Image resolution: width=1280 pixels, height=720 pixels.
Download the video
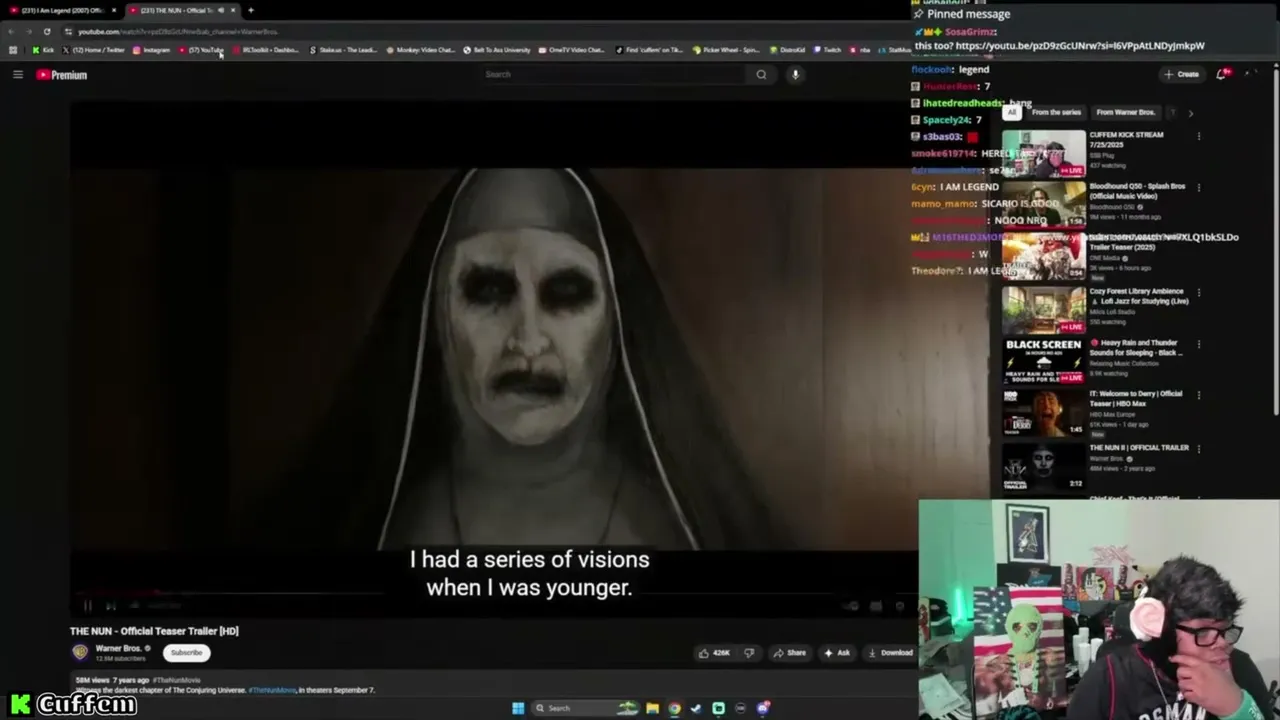[x=890, y=653]
